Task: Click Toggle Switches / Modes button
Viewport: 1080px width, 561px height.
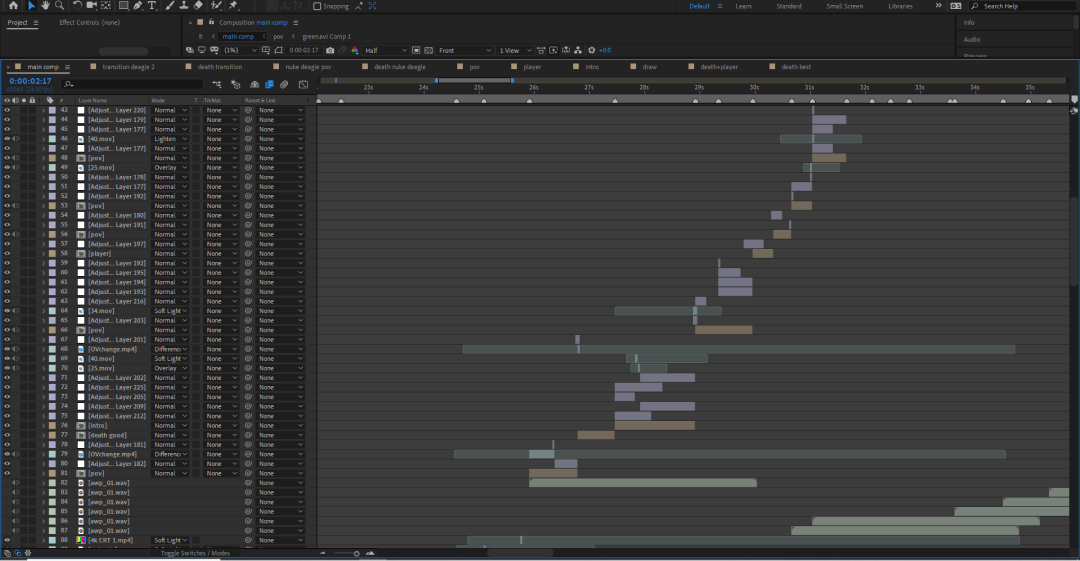Action: coord(195,553)
